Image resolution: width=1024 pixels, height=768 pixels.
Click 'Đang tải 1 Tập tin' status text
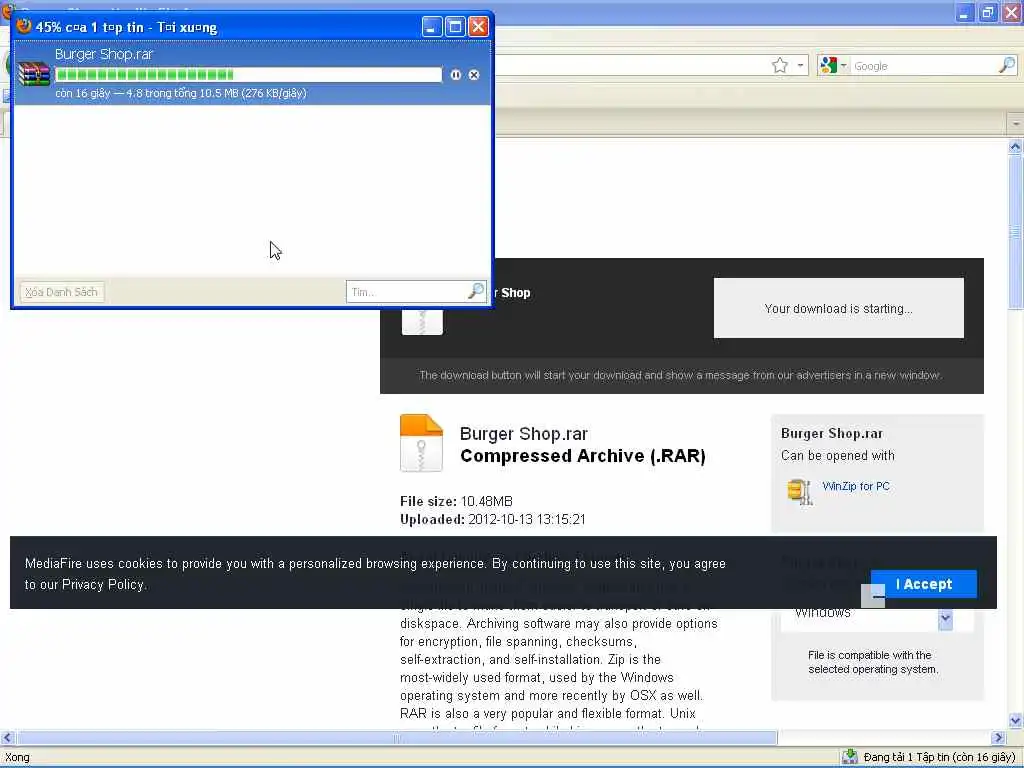tap(939, 757)
